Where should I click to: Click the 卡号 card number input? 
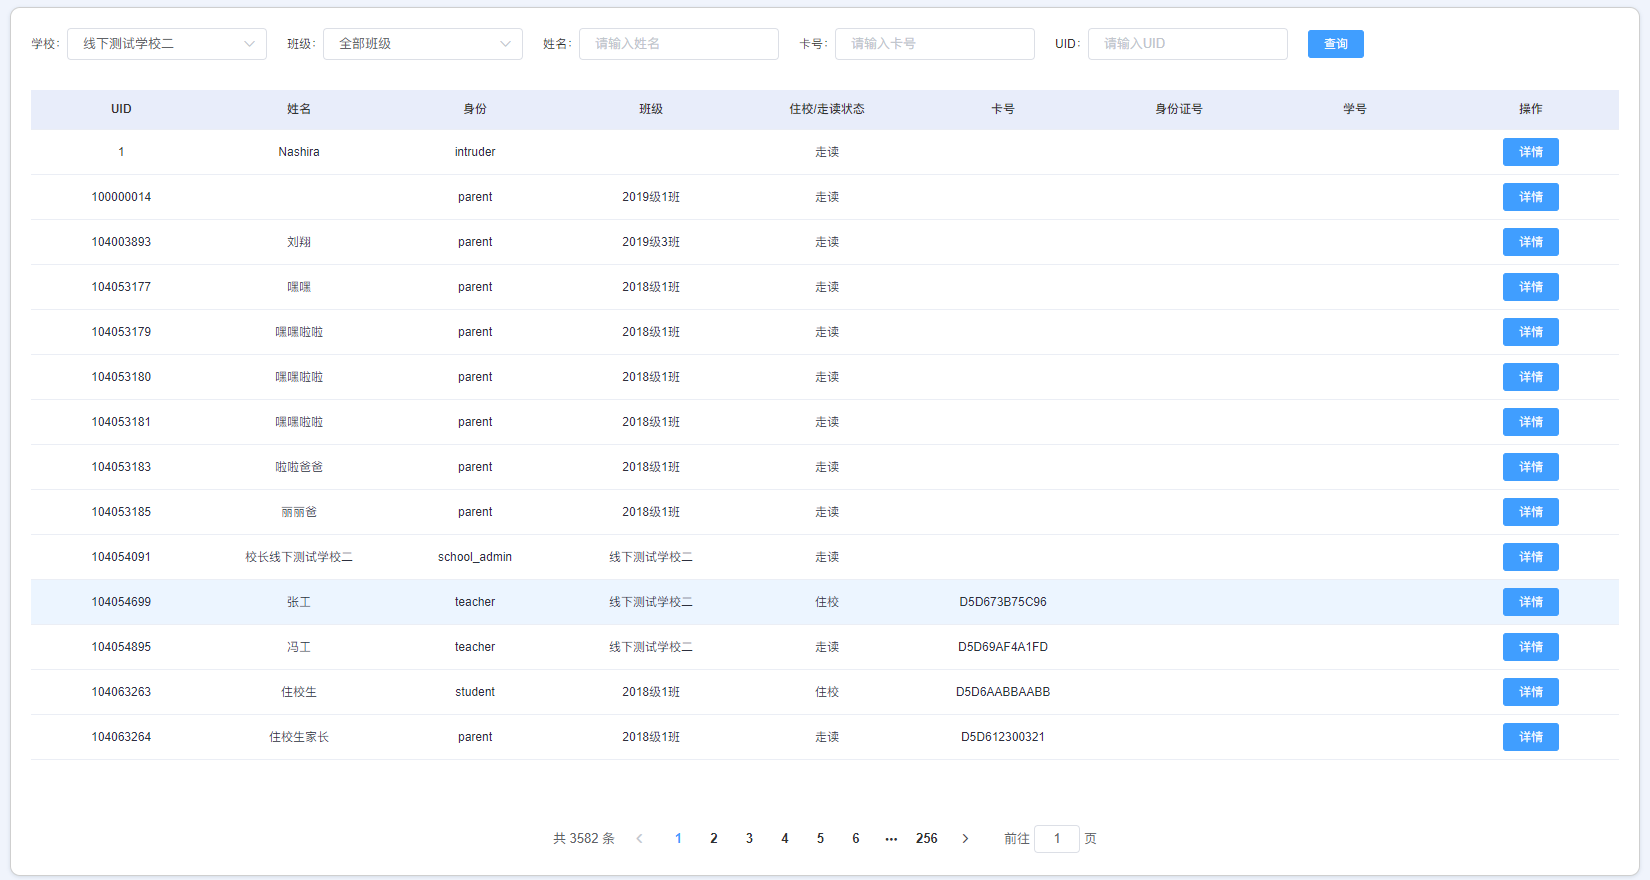[x=934, y=44]
